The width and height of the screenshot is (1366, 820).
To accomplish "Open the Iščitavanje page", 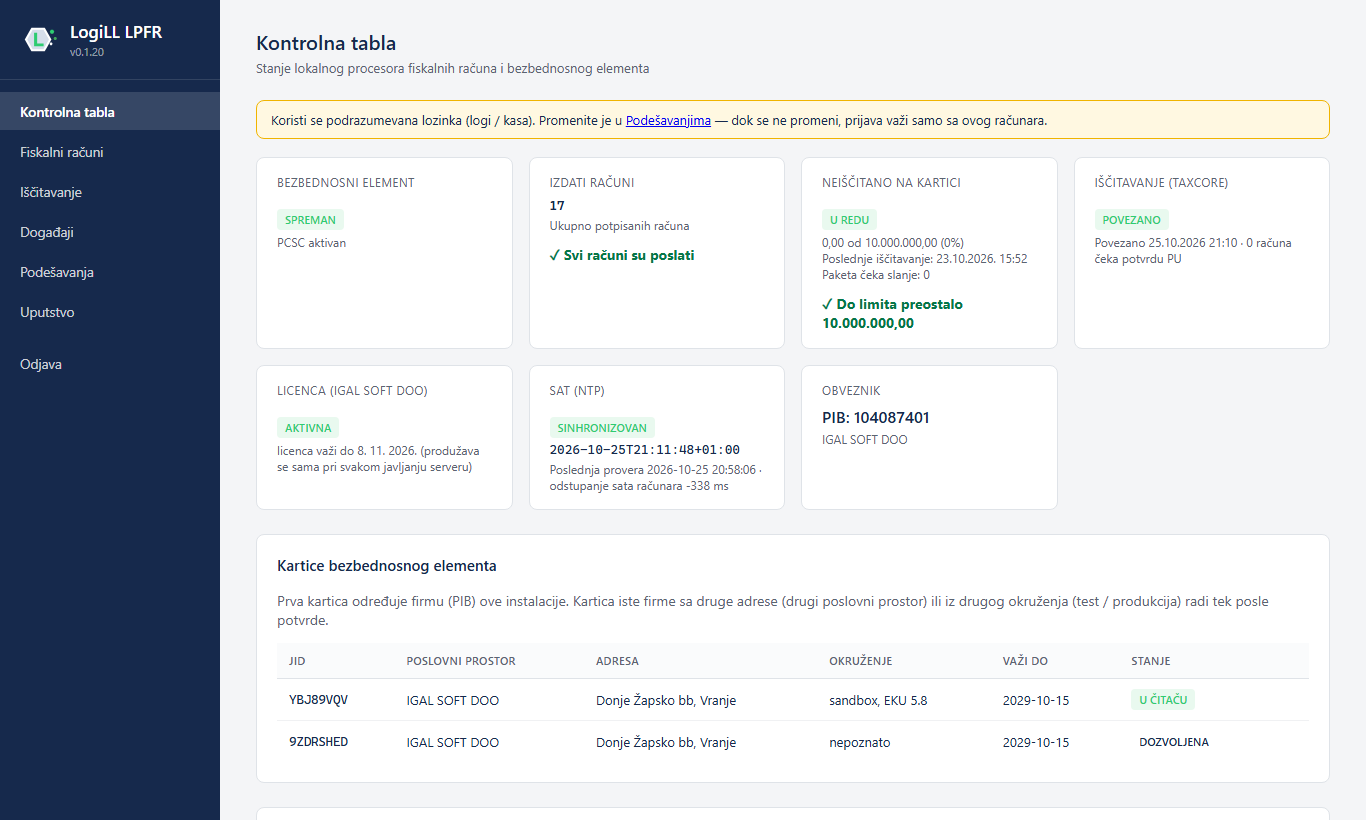I will [110, 192].
